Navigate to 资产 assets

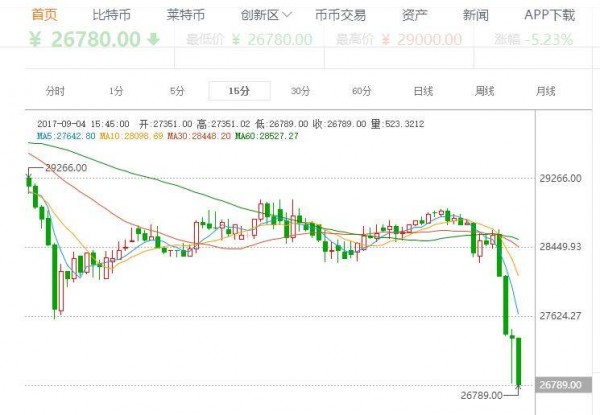point(416,15)
